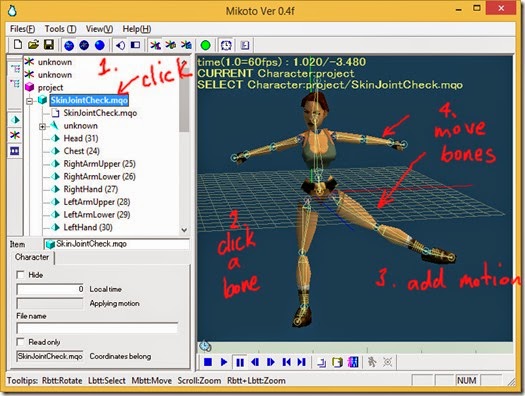Select the LeftArmLower (29) bone
The height and width of the screenshot is (396, 525).
[97, 215]
